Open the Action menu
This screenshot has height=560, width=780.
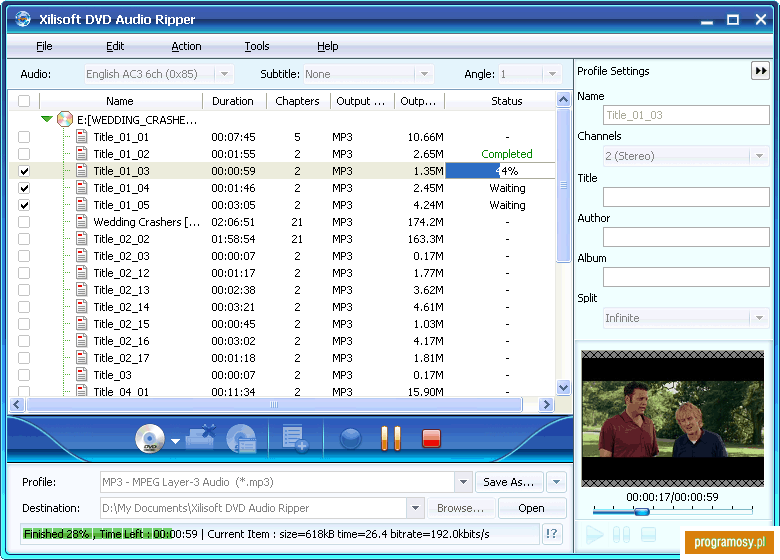[x=187, y=46]
